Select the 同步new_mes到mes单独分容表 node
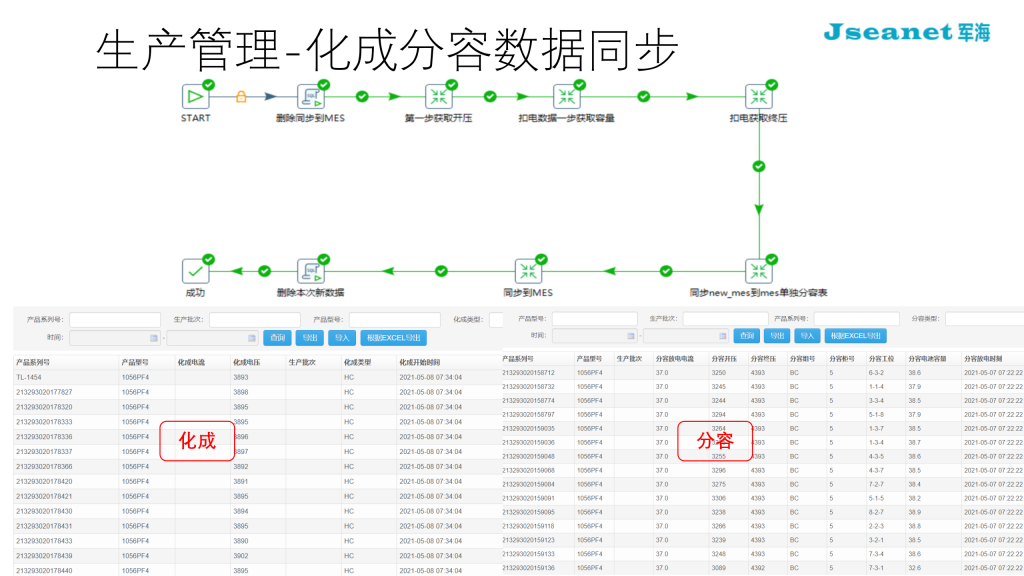This screenshot has height=576, width=1024. click(758, 271)
